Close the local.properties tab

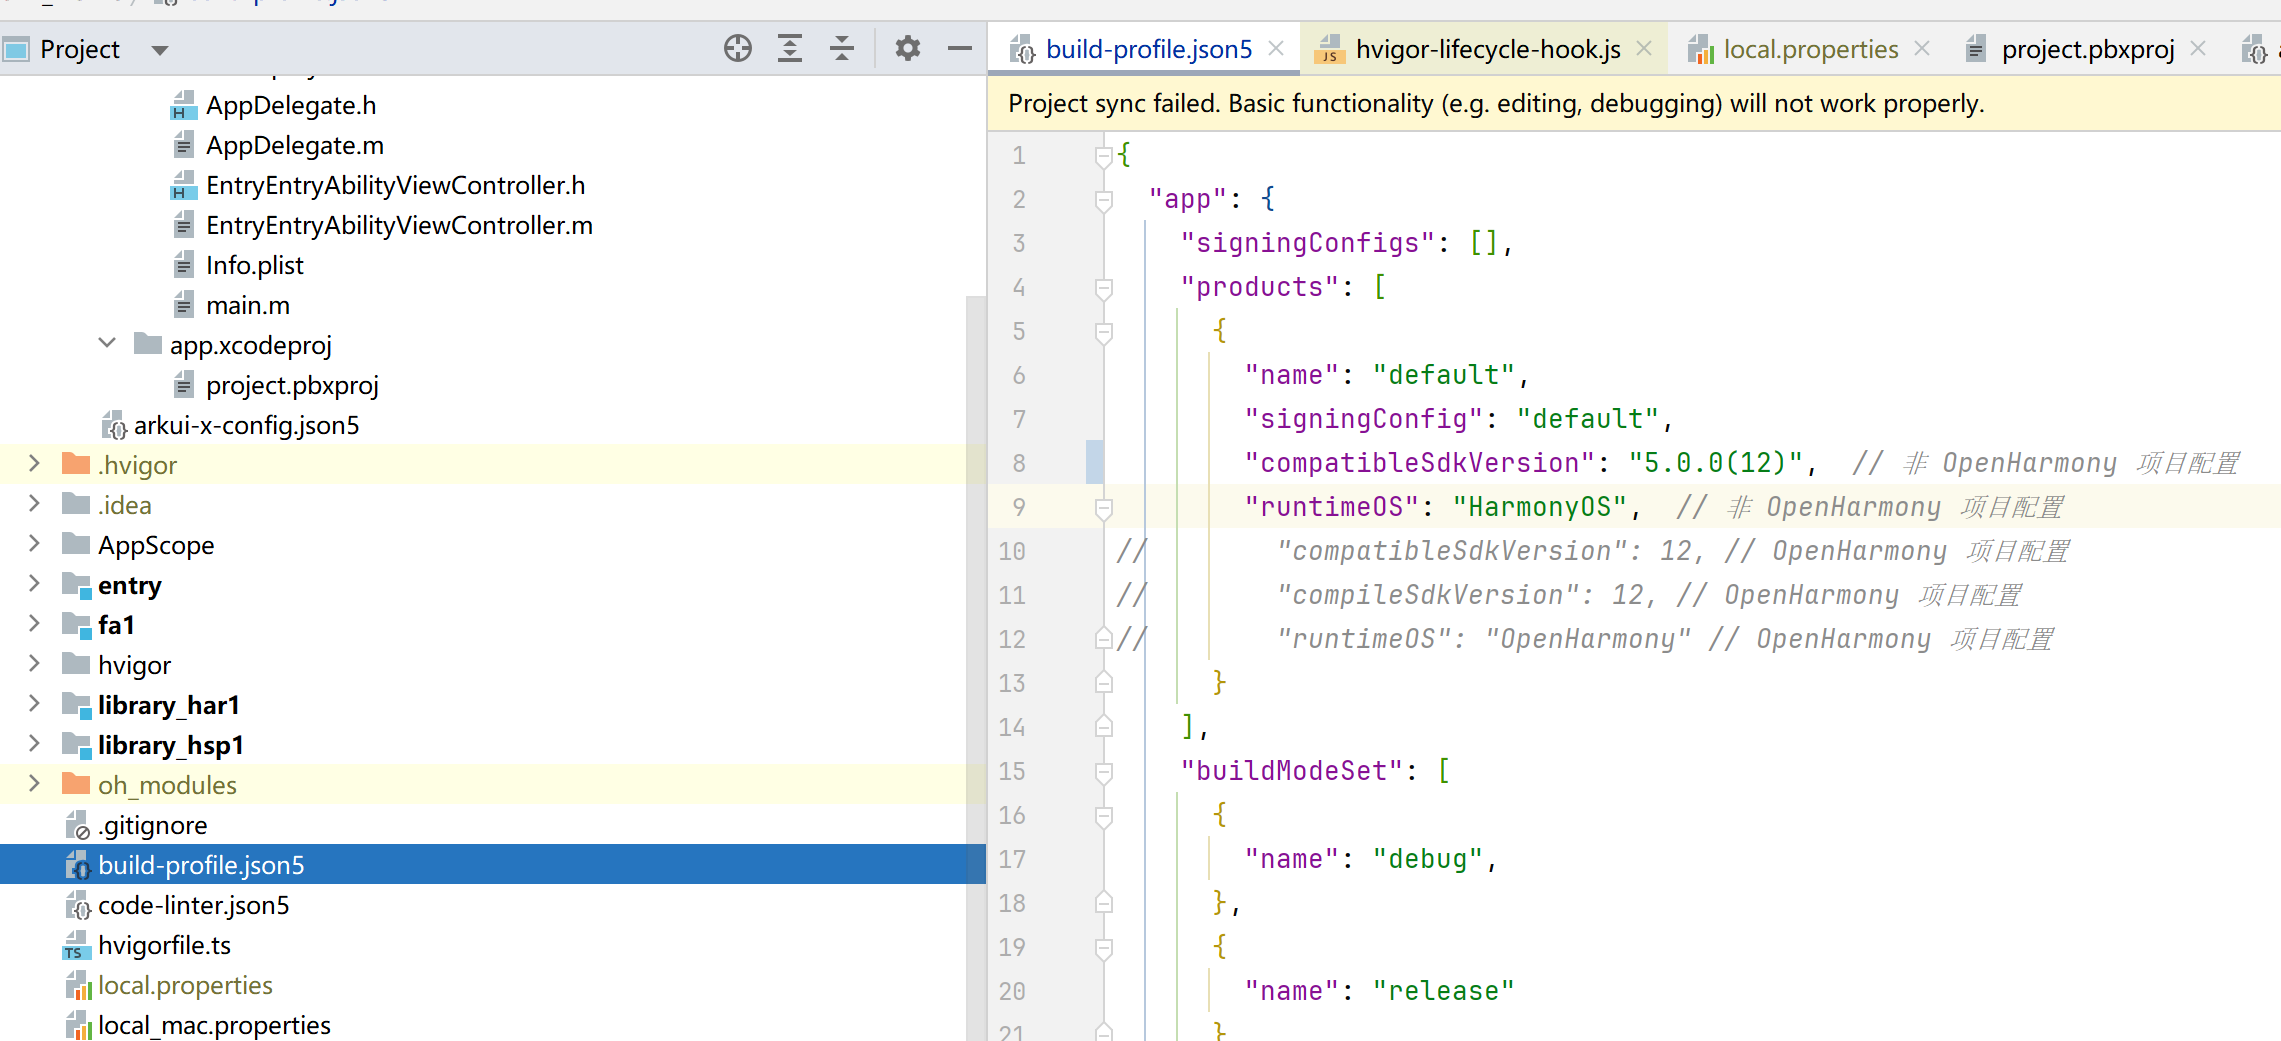[x=1922, y=48]
